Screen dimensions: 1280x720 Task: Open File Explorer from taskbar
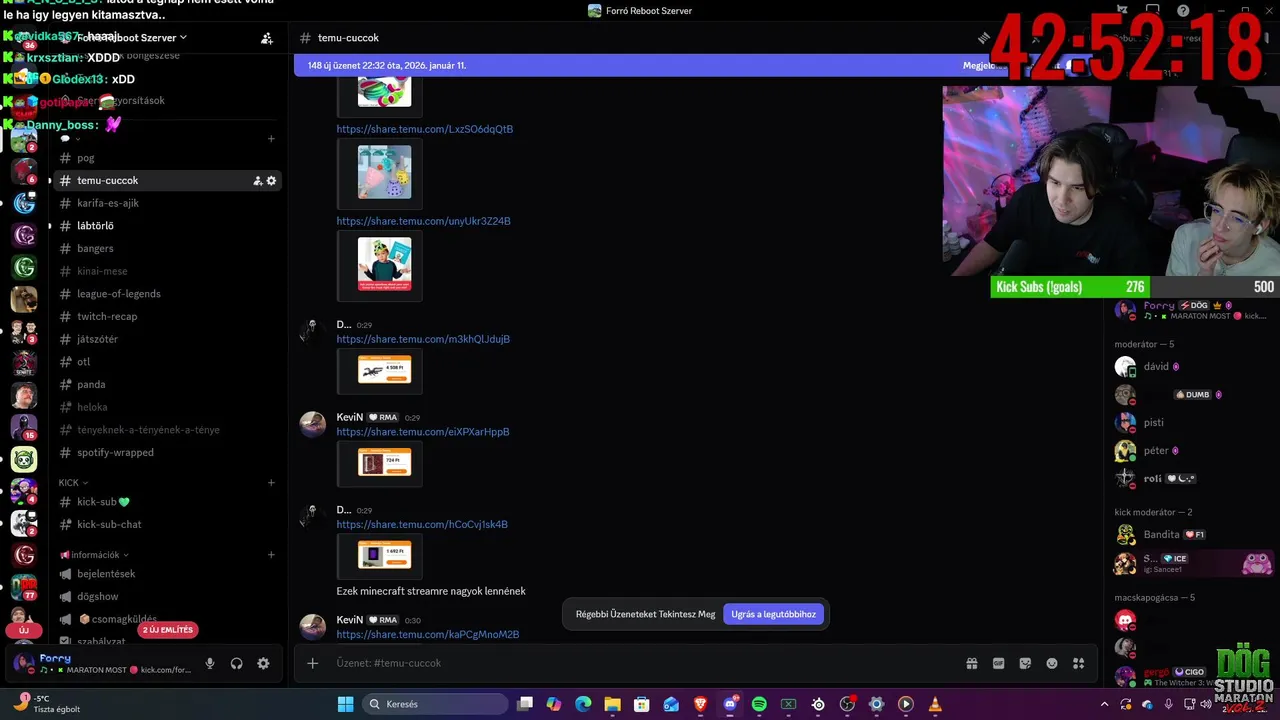(x=612, y=704)
